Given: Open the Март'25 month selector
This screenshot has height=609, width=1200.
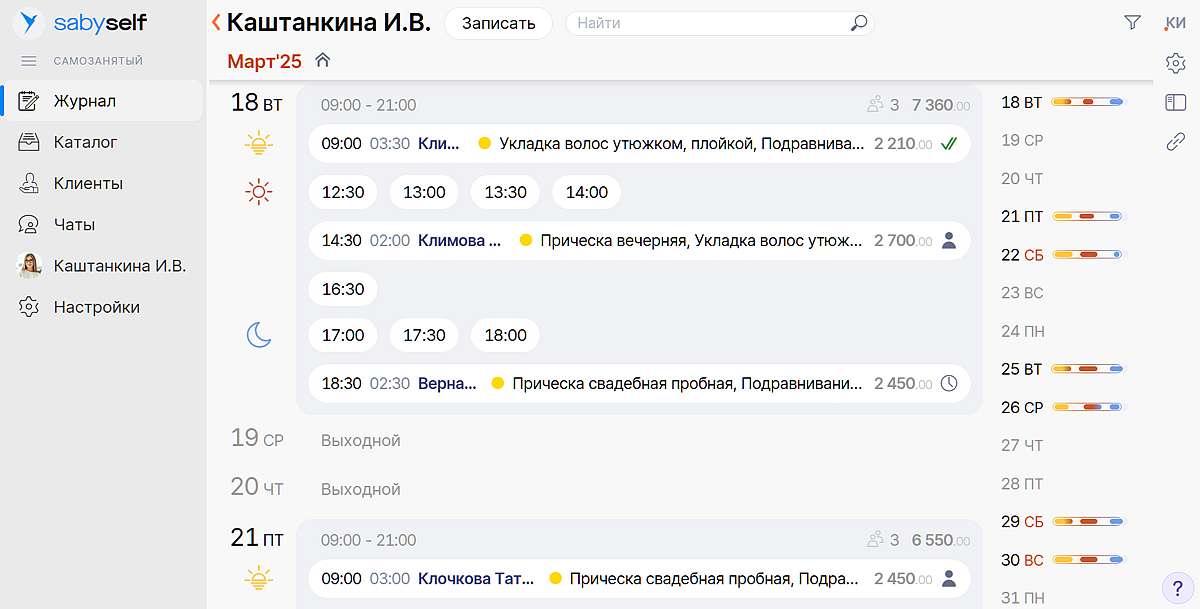Looking at the screenshot, I should tap(264, 62).
